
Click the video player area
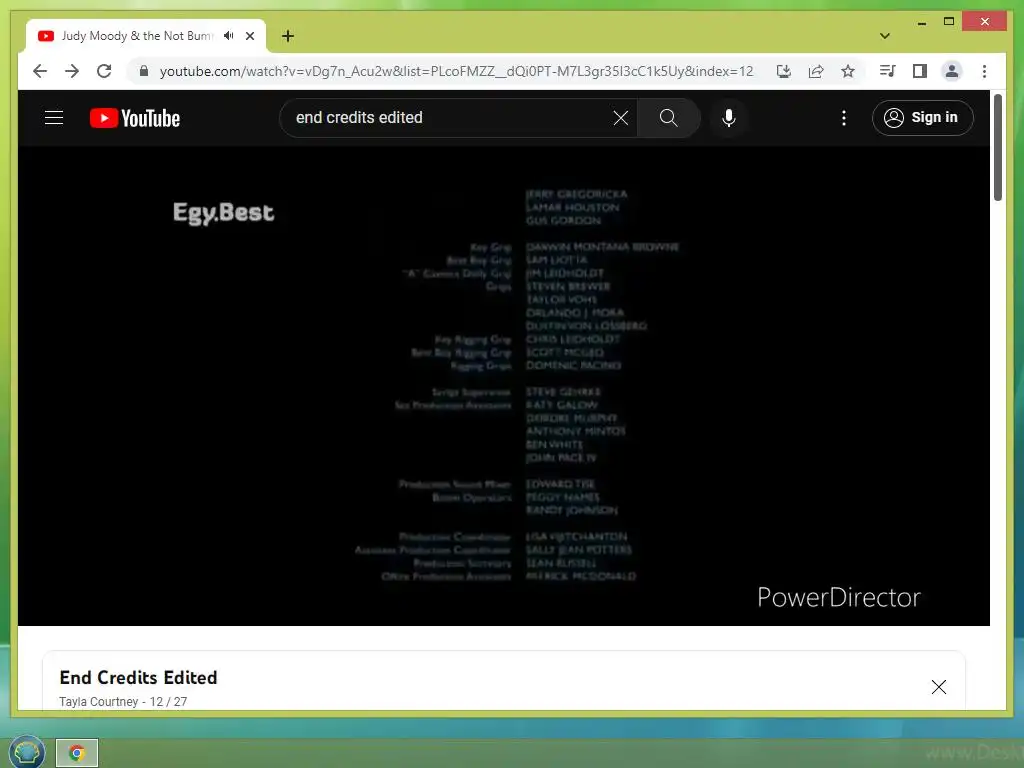point(504,385)
